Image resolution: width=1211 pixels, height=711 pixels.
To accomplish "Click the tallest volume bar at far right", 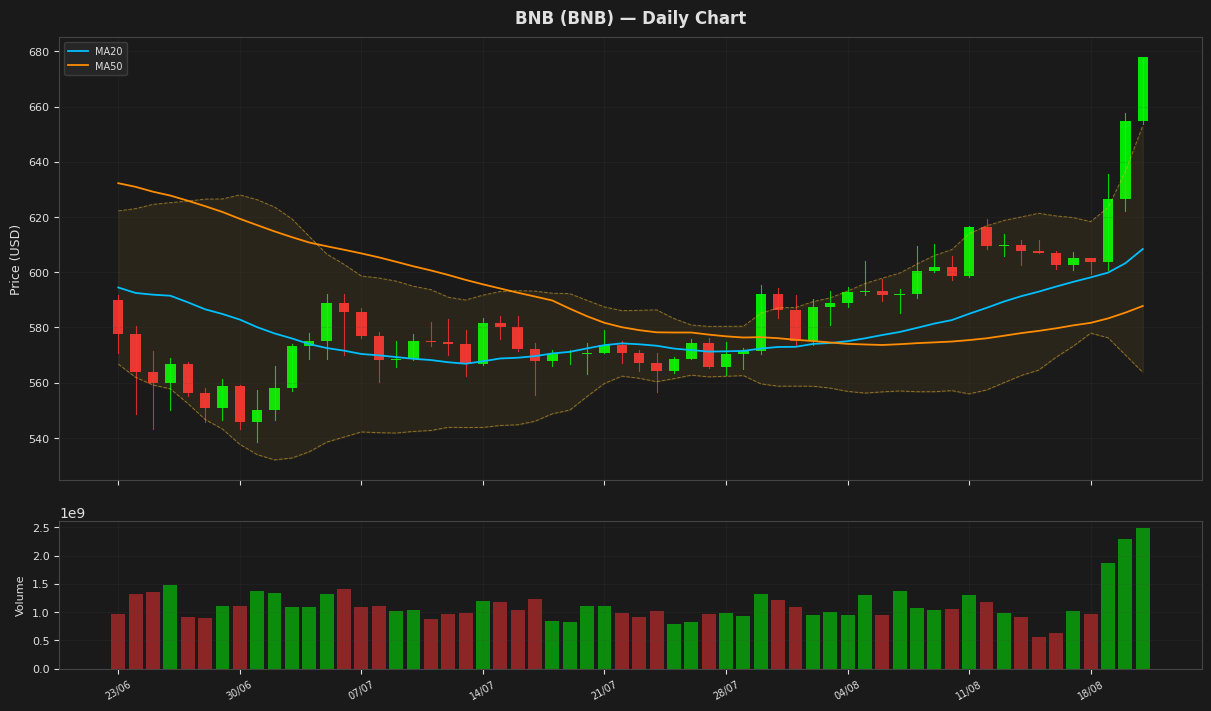I will pos(1143,598).
